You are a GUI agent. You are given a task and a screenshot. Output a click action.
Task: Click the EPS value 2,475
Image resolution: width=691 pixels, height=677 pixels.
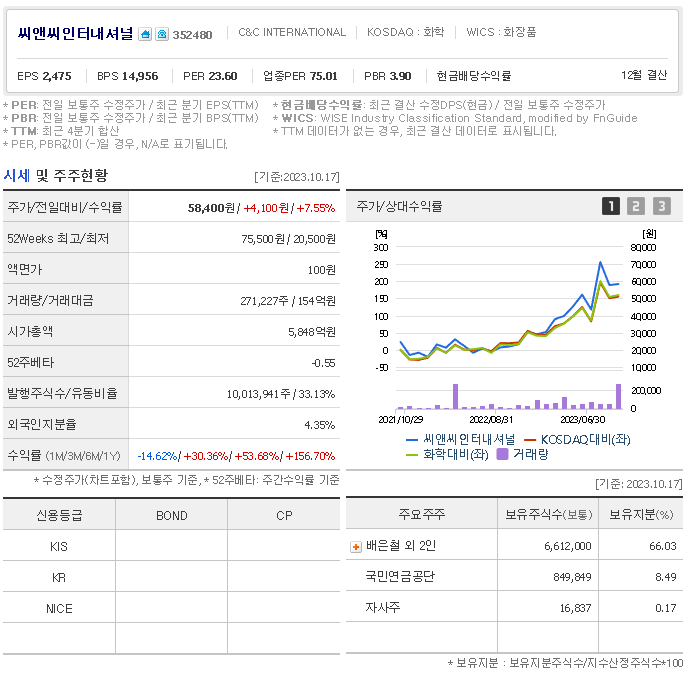click(57, 76)
